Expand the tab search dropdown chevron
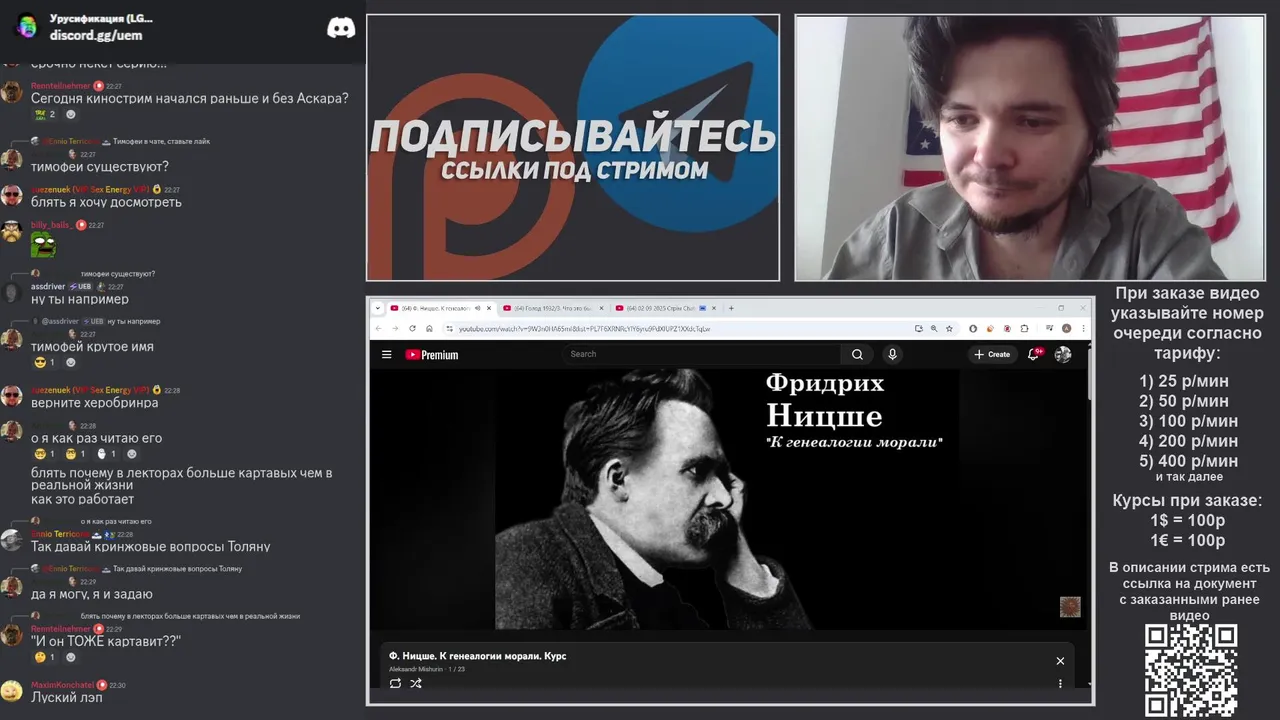The image size is (1280, 720). 377,308
